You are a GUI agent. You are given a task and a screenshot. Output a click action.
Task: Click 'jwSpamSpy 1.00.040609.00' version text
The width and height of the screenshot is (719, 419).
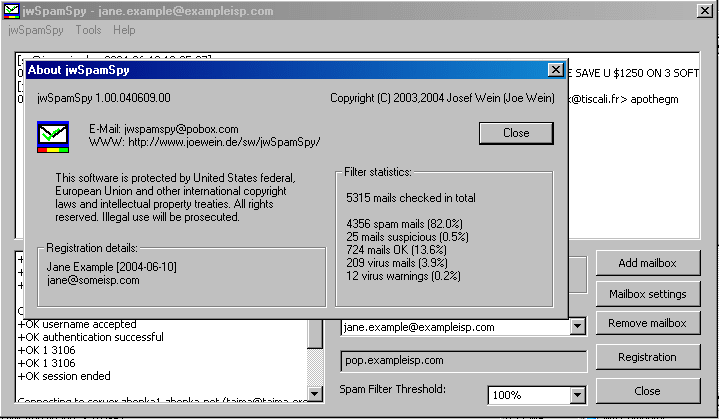point(104,98)
